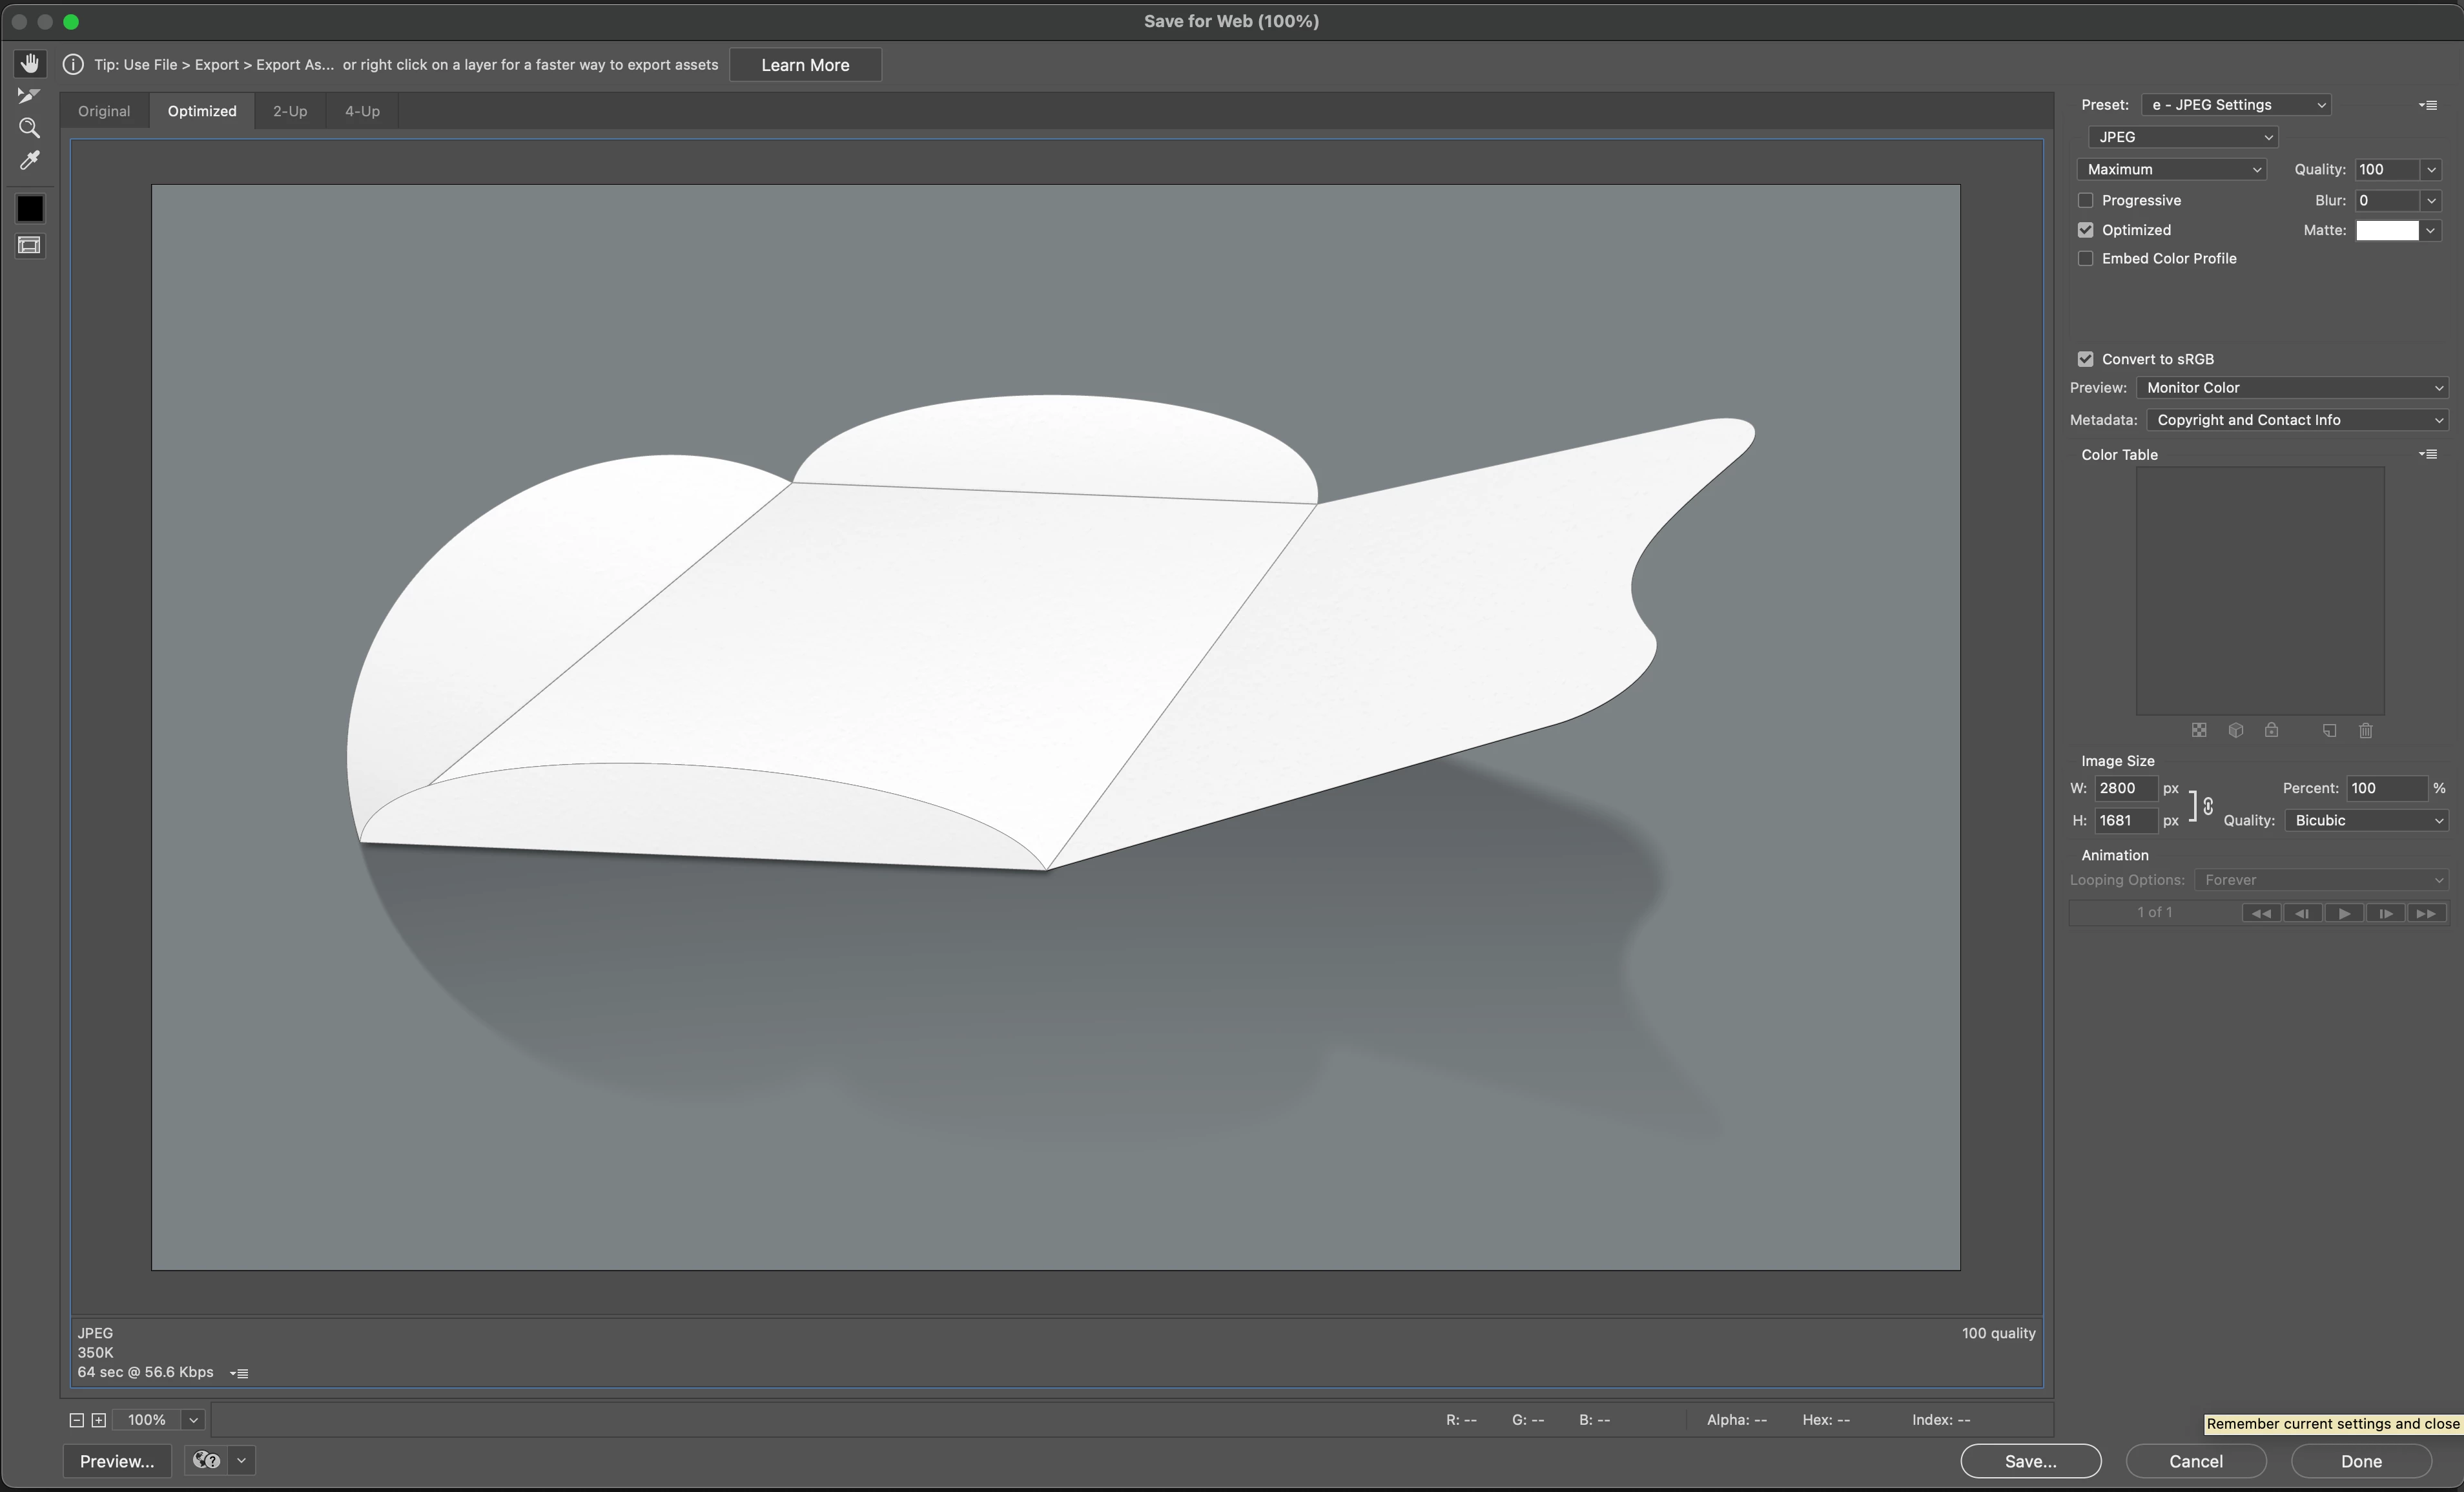This screenshot has width=2464, height=1492.
Task: Enable the Progressive checkbox
Action: 2085,200
